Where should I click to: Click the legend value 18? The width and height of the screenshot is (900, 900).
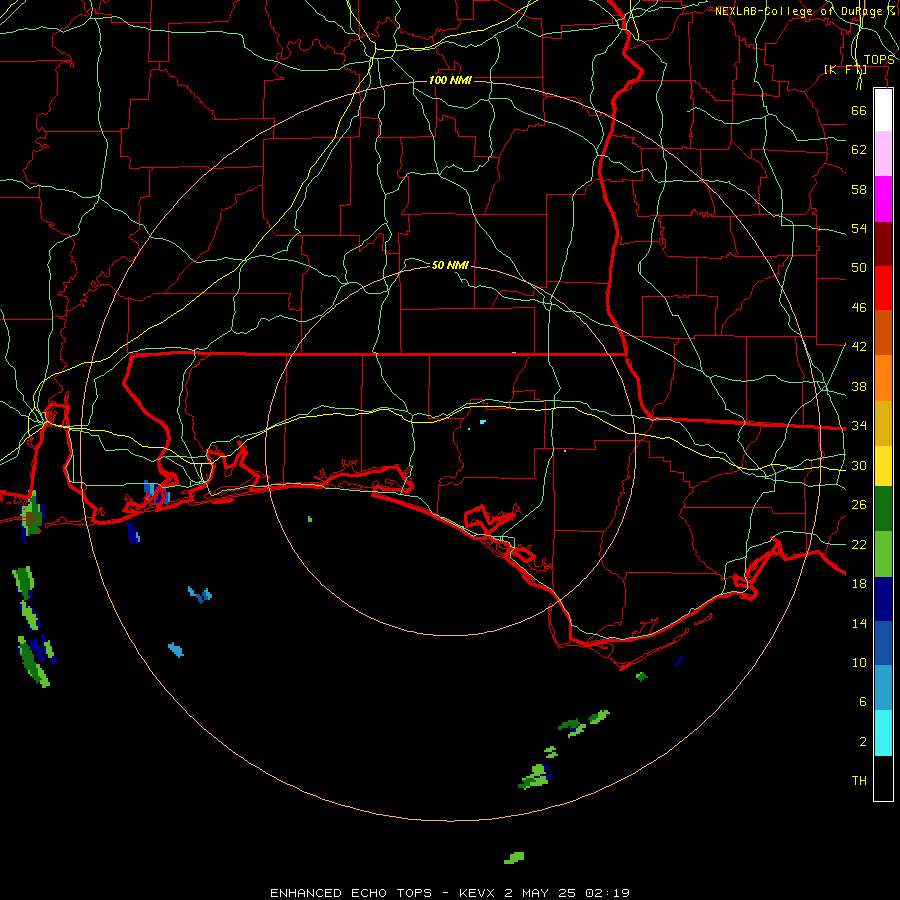tap(859, 584)
